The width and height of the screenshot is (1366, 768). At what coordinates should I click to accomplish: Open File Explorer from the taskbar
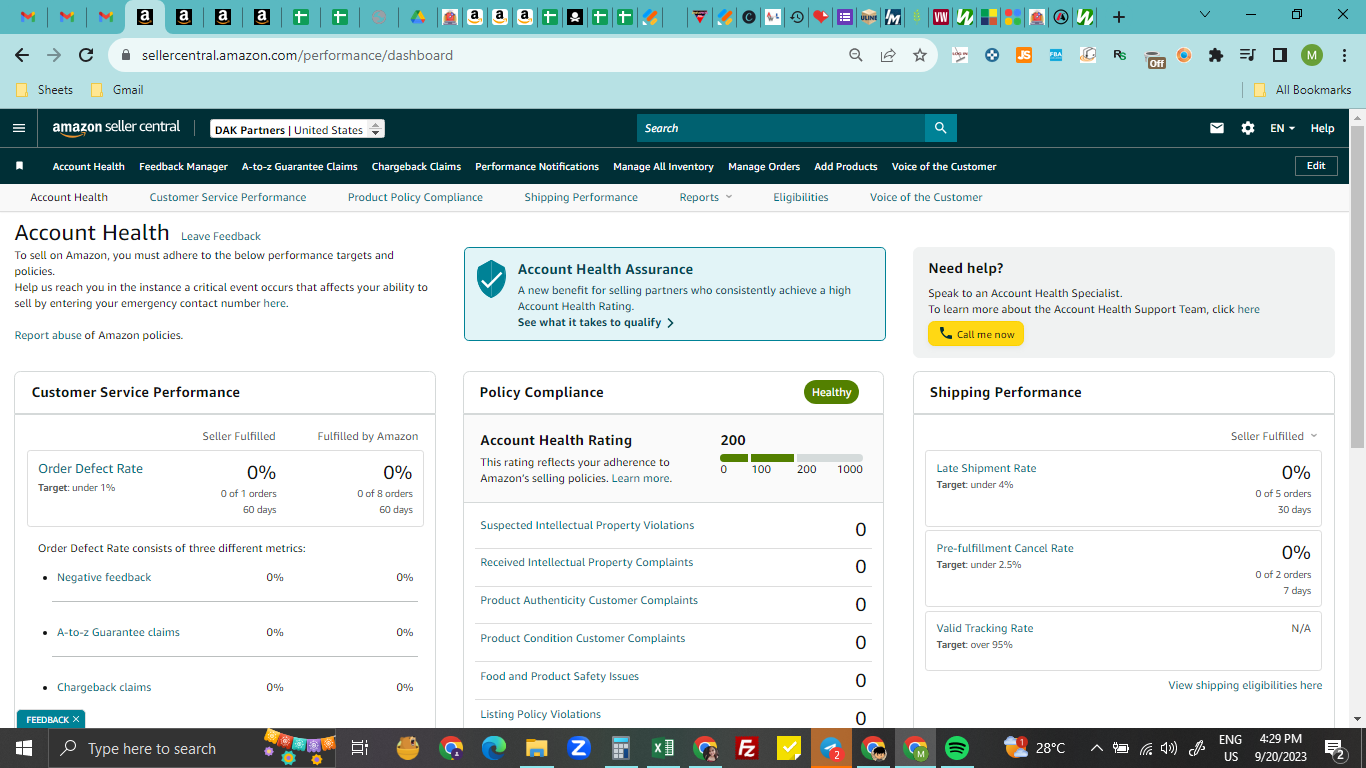click(x=536, y=748)
